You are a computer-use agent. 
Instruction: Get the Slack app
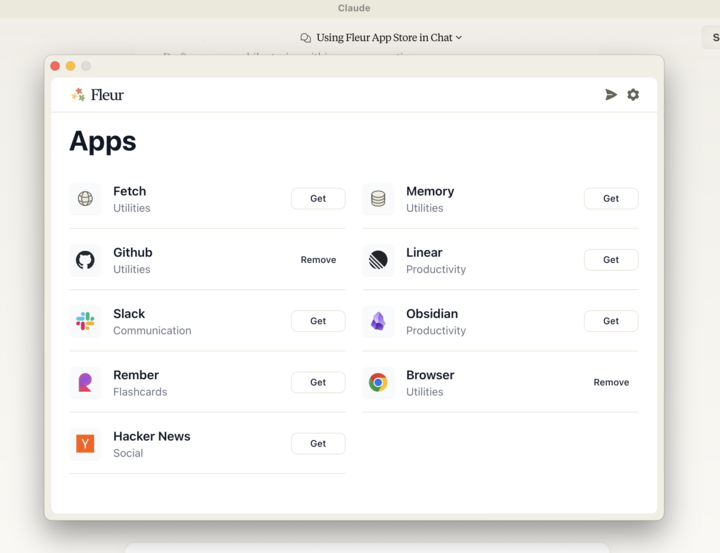pos(318,321)
